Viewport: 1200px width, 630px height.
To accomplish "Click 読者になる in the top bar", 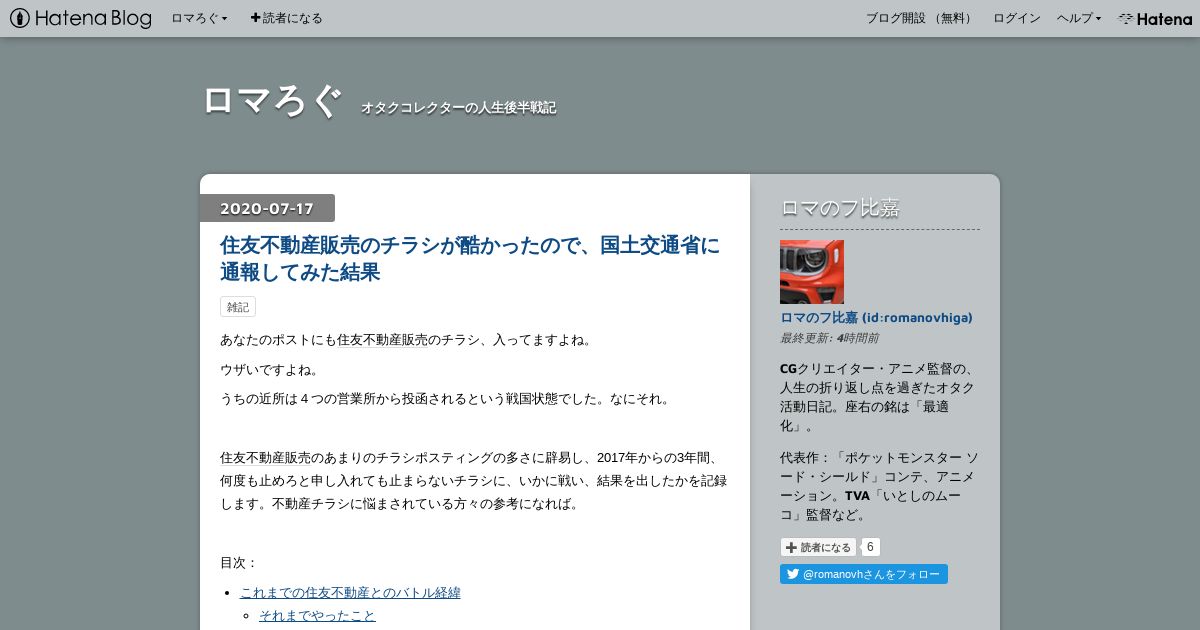I will [286, 18].
